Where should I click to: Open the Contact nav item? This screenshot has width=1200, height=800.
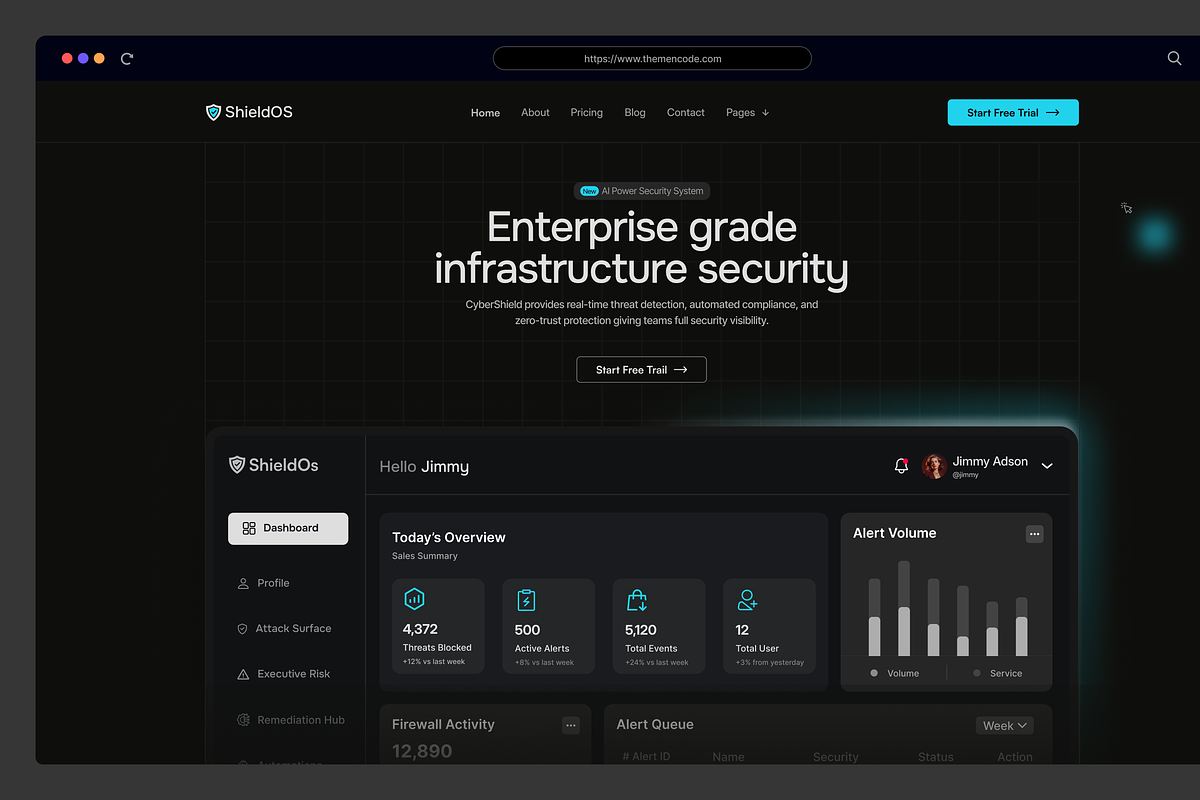click(686, 113)
